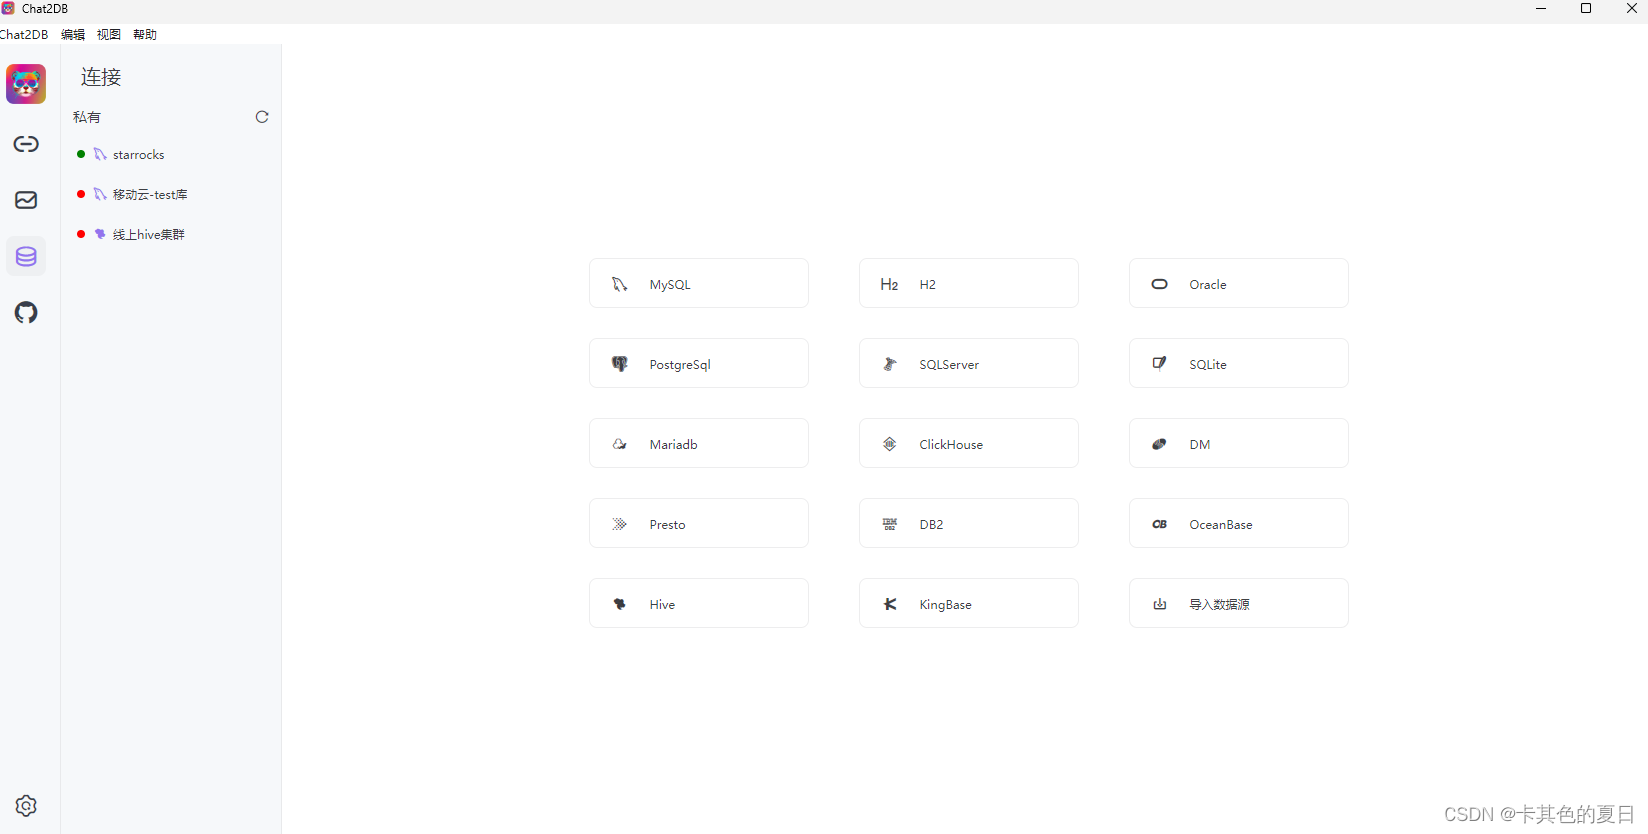Create a new Oracle connection
This screenshot has width=1648, height=834.
tap(1239, 283)
